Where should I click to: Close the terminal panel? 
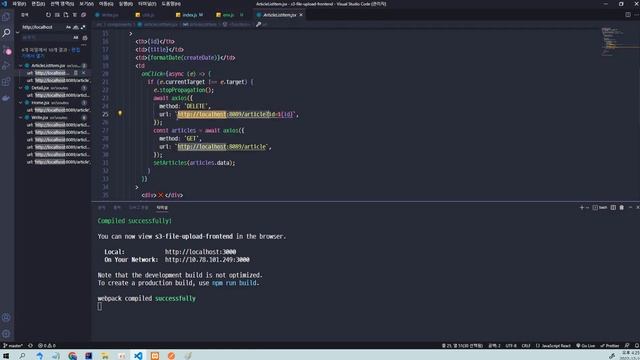638,207
